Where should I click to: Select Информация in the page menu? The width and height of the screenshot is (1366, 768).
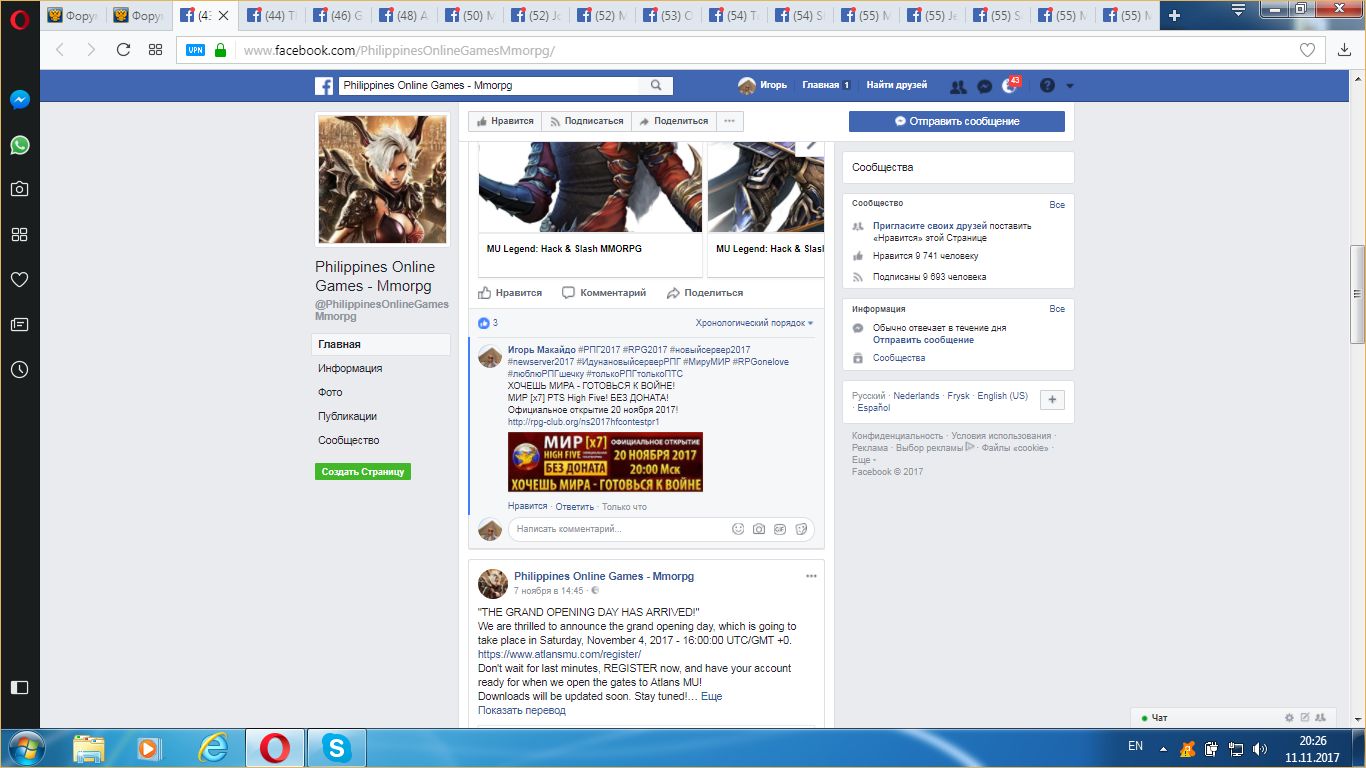(350, 368)
